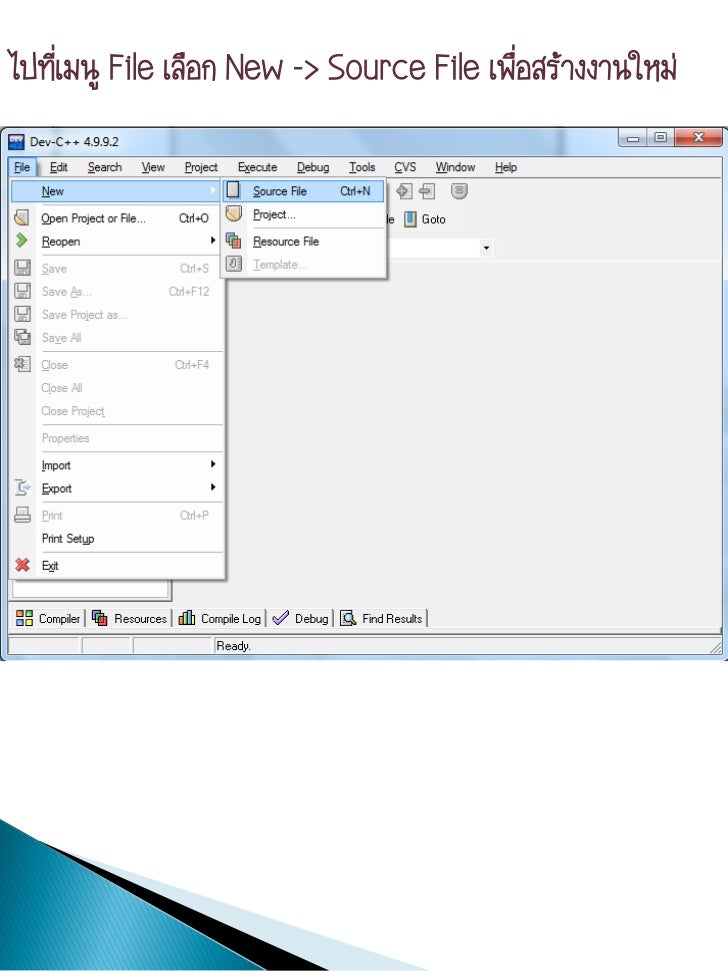Click the floppy icon beside Save Project as
The width and height of the screenshot is (728, 971).
22,313
